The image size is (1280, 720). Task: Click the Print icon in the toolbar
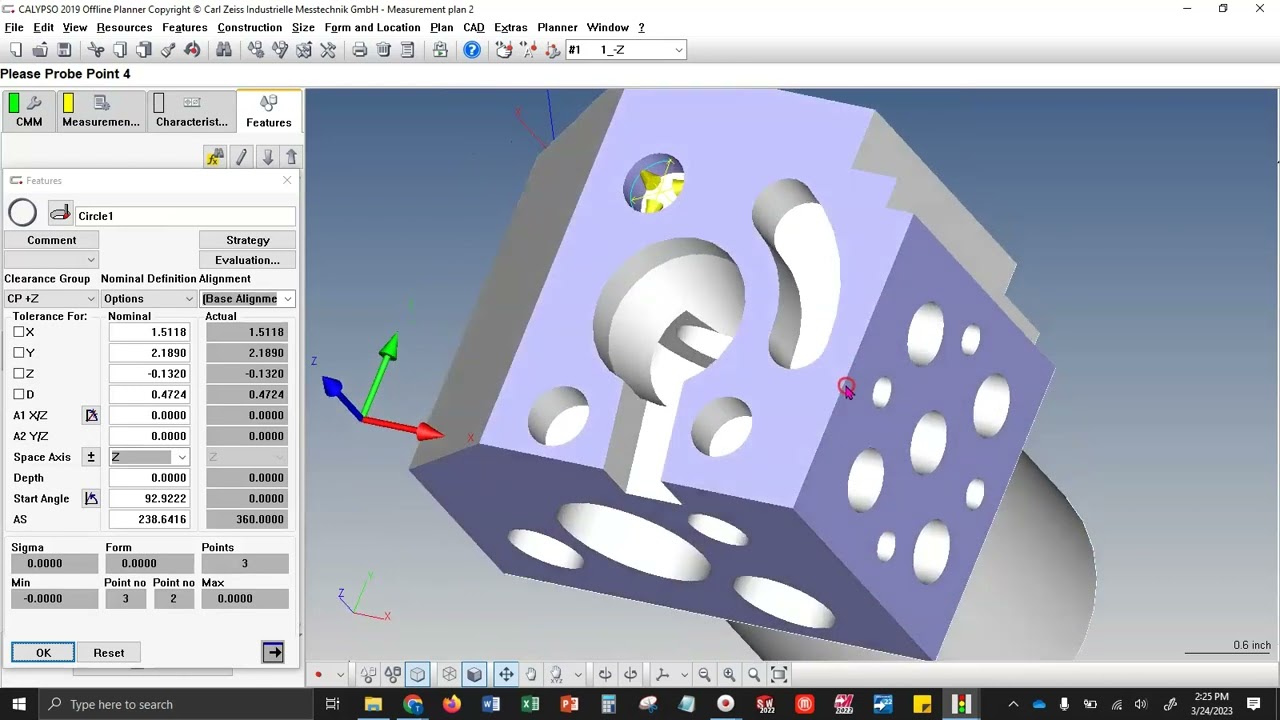tap(359, 50)
